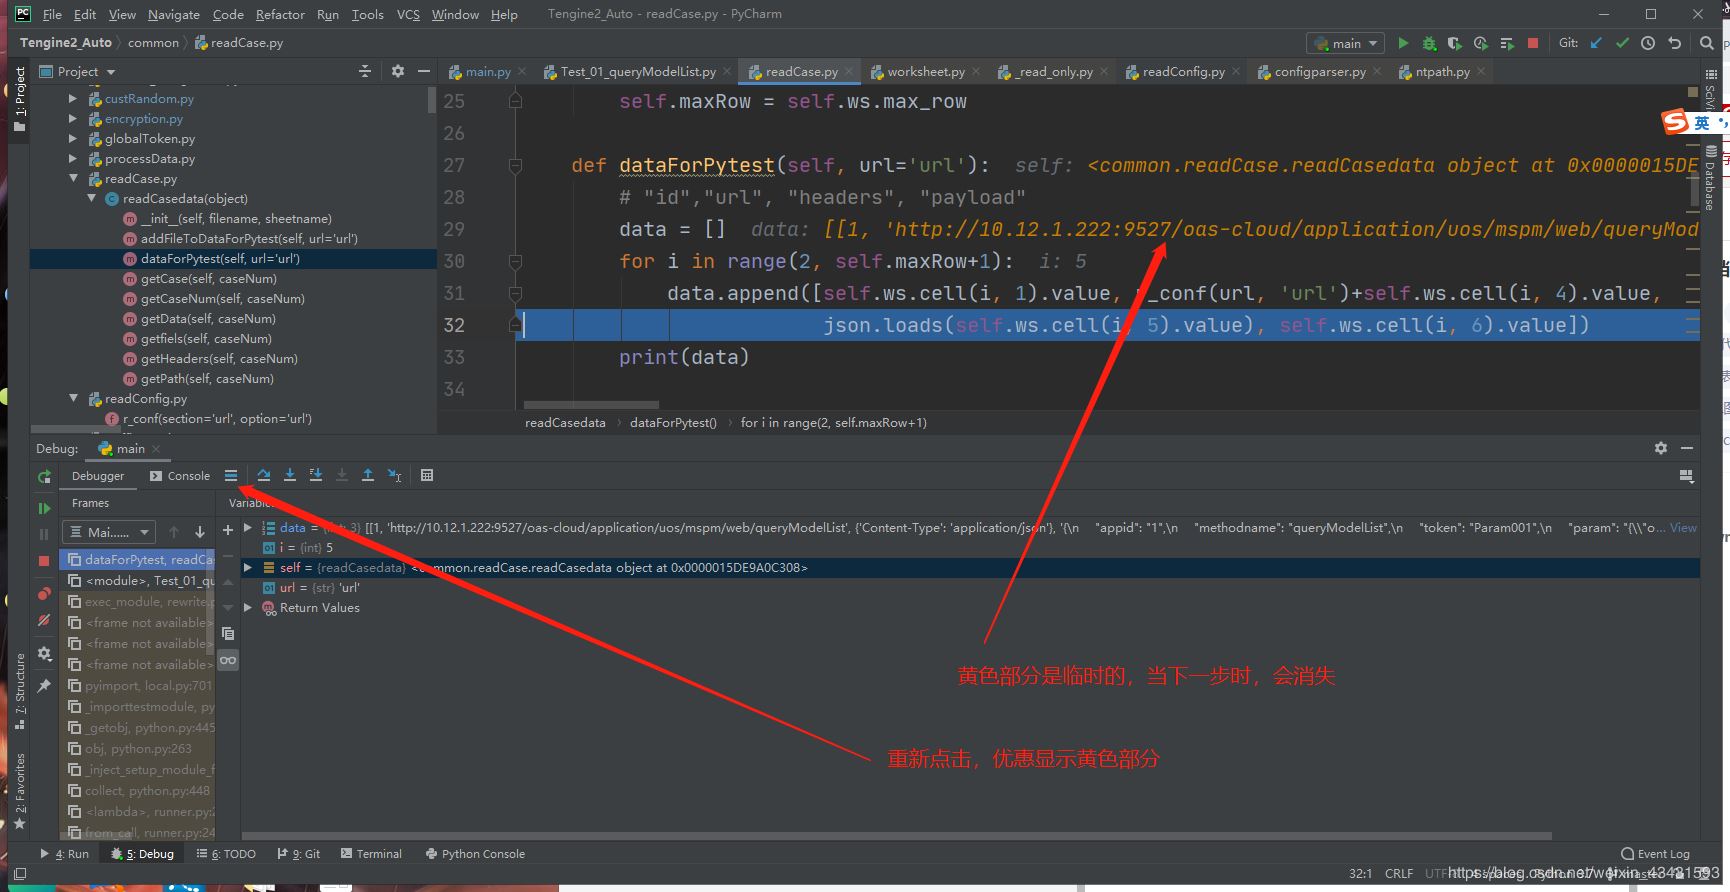Open the Terminal tool window button
Image resolution: width=1730 pixels, height=892 pixels.
[x=371, y=854]
